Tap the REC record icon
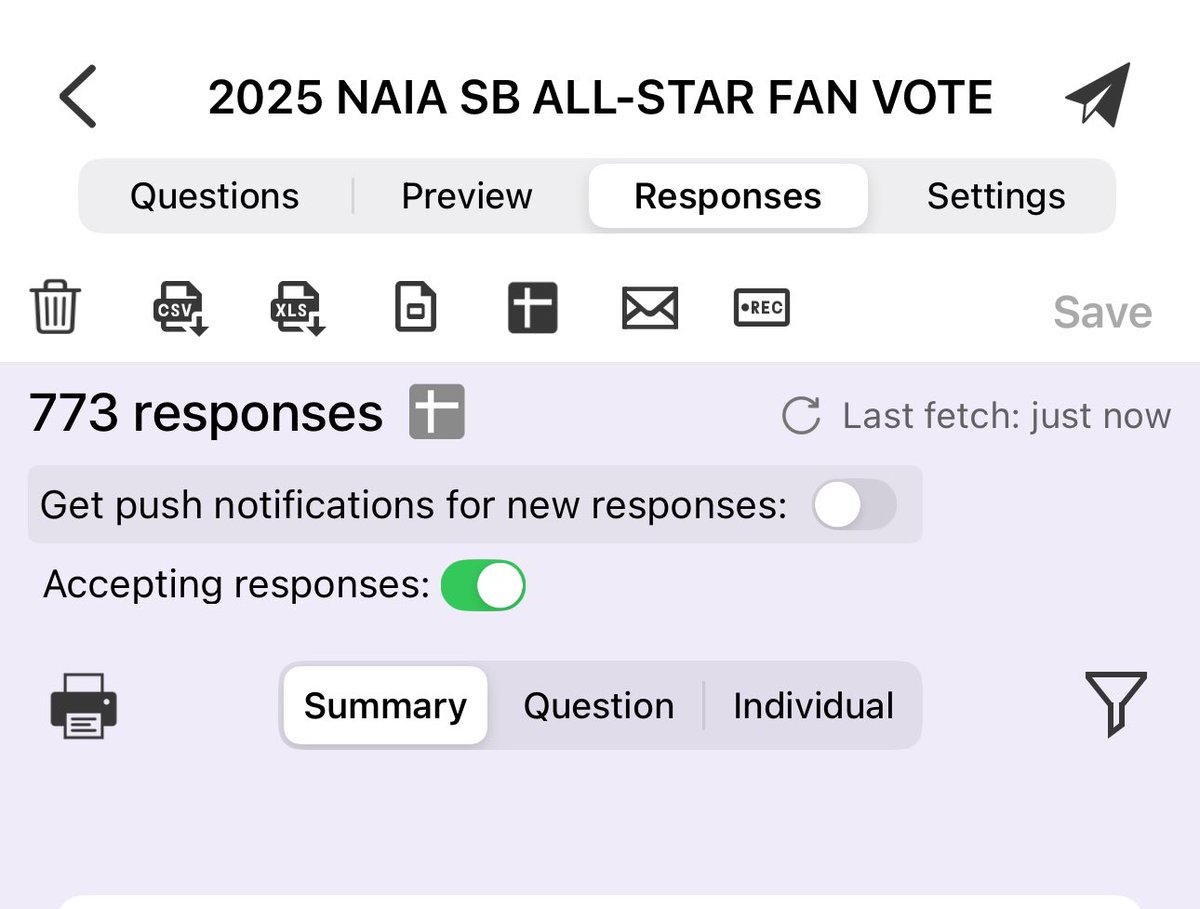1200x909 pixels. tap(762, 308)
